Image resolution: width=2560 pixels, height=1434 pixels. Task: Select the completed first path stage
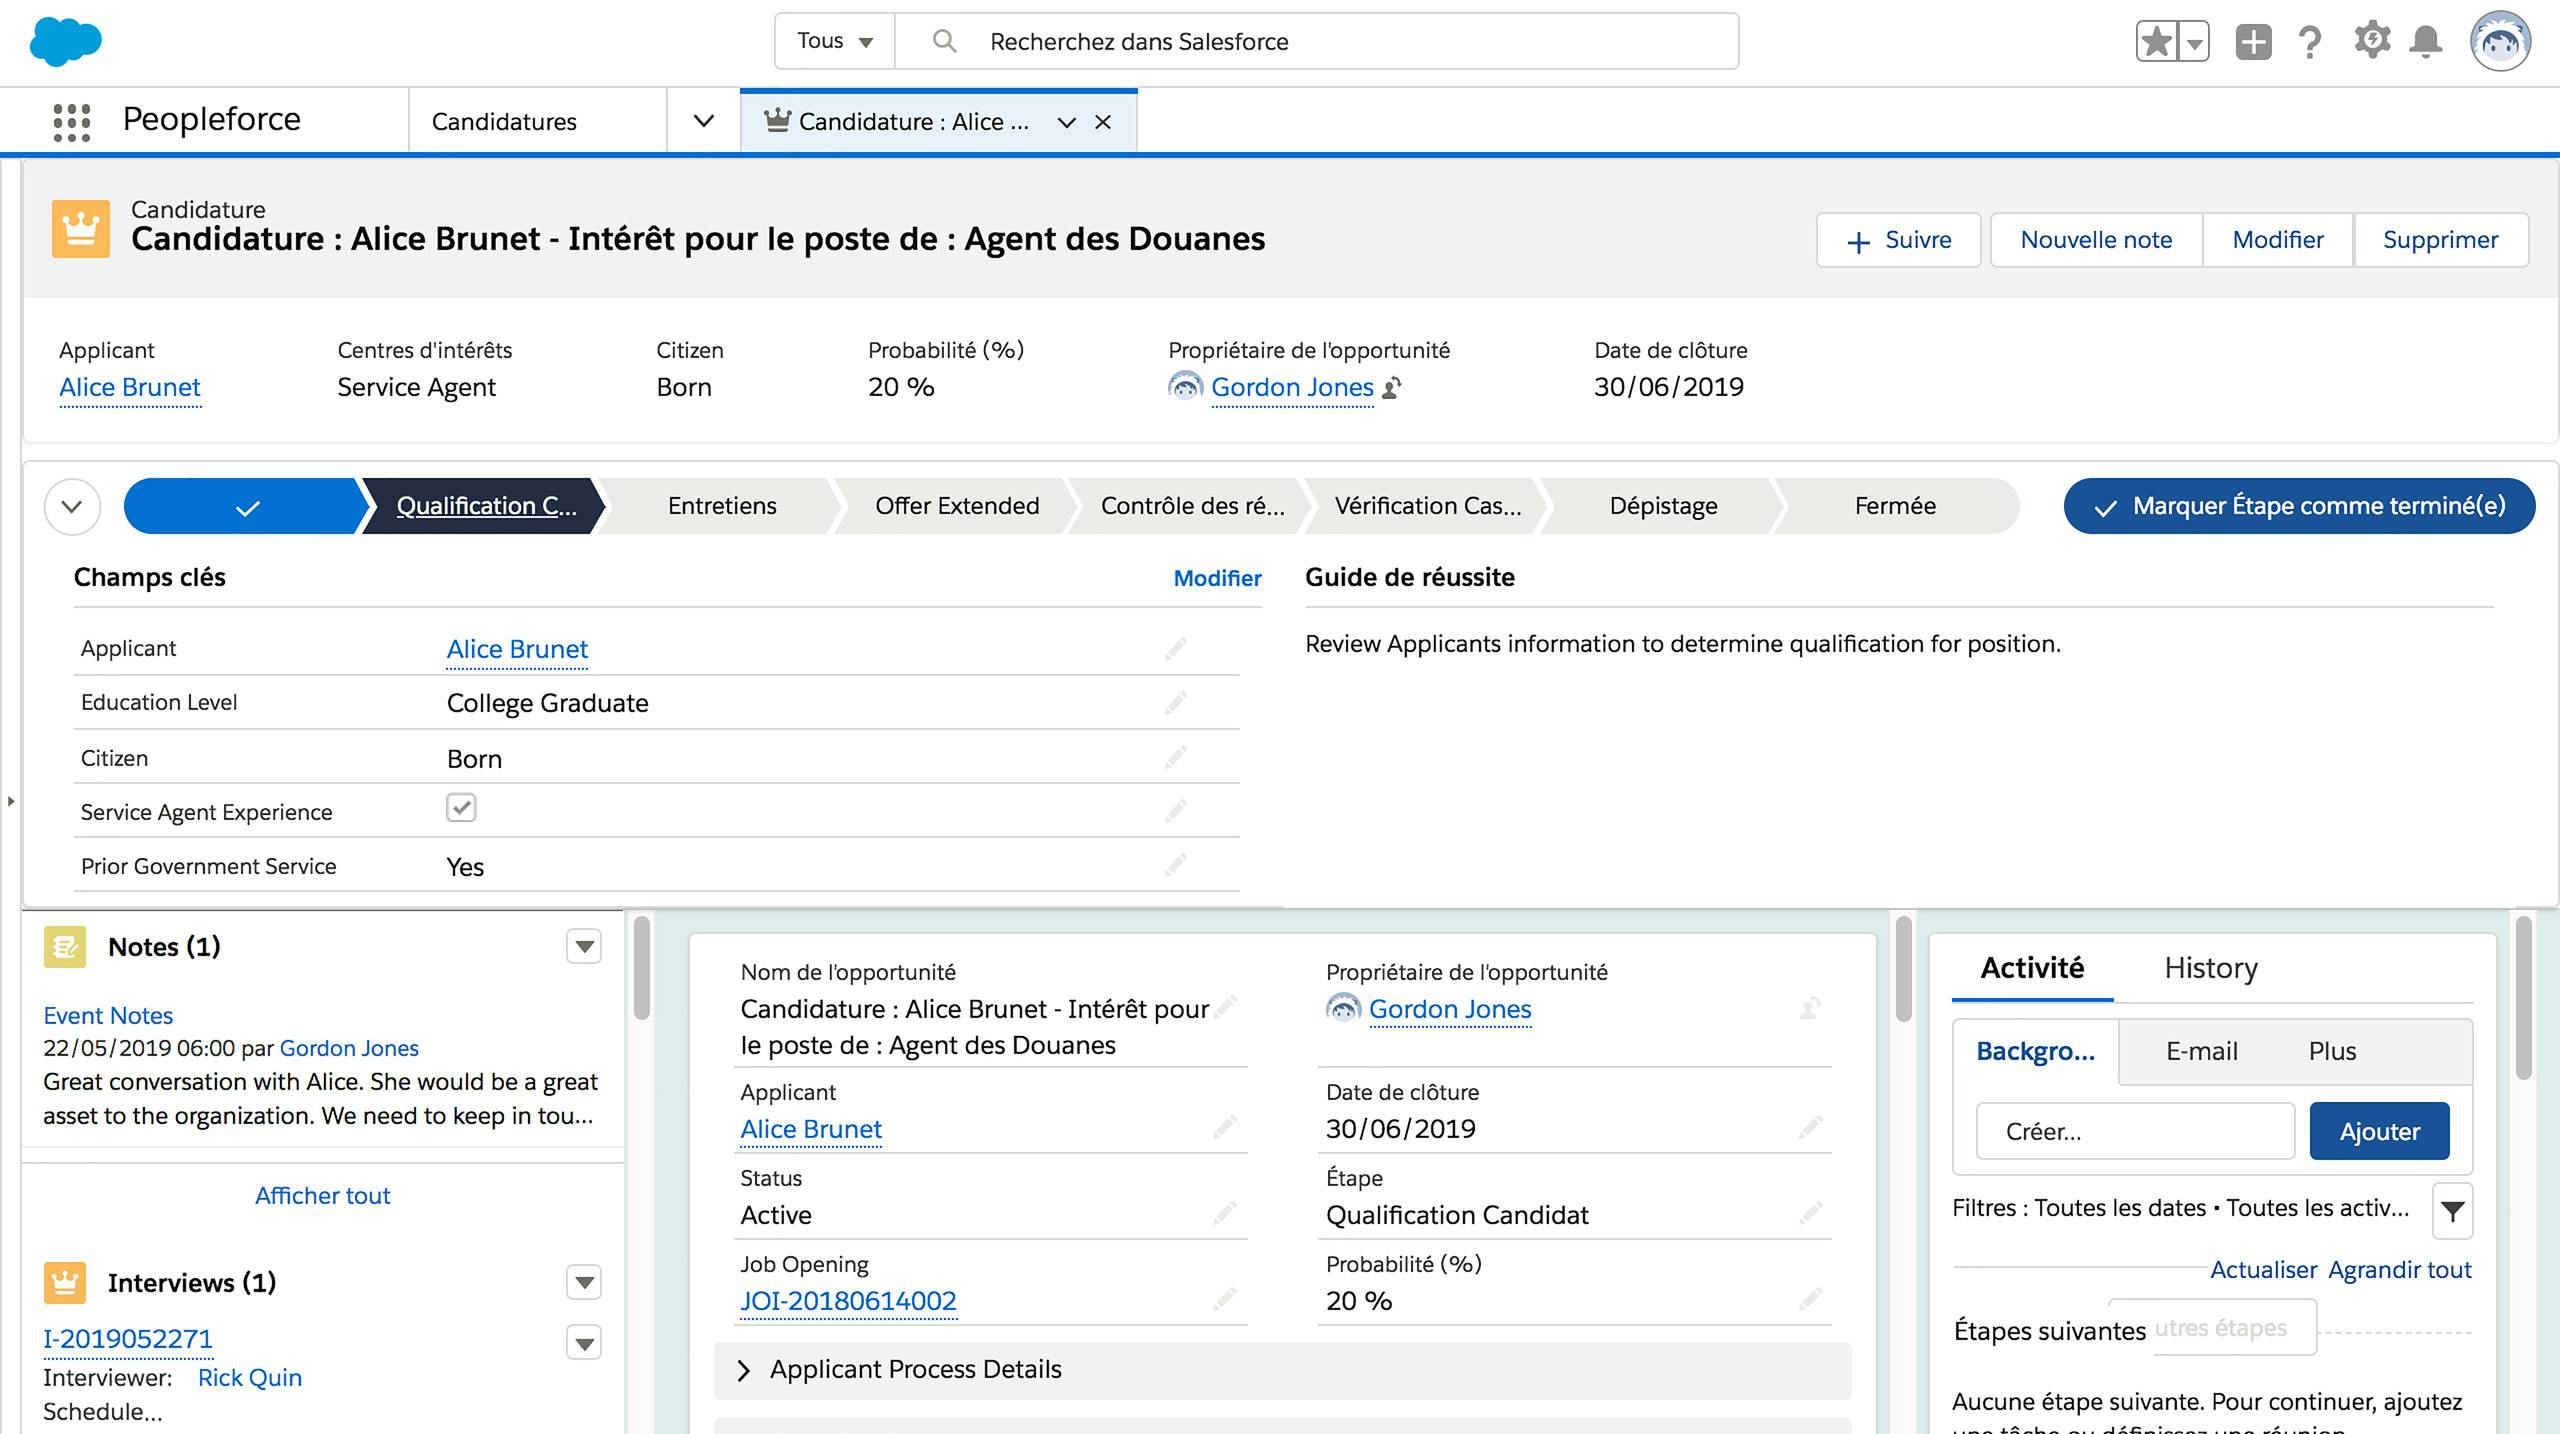pyautogui.click(x=245, y=506)
